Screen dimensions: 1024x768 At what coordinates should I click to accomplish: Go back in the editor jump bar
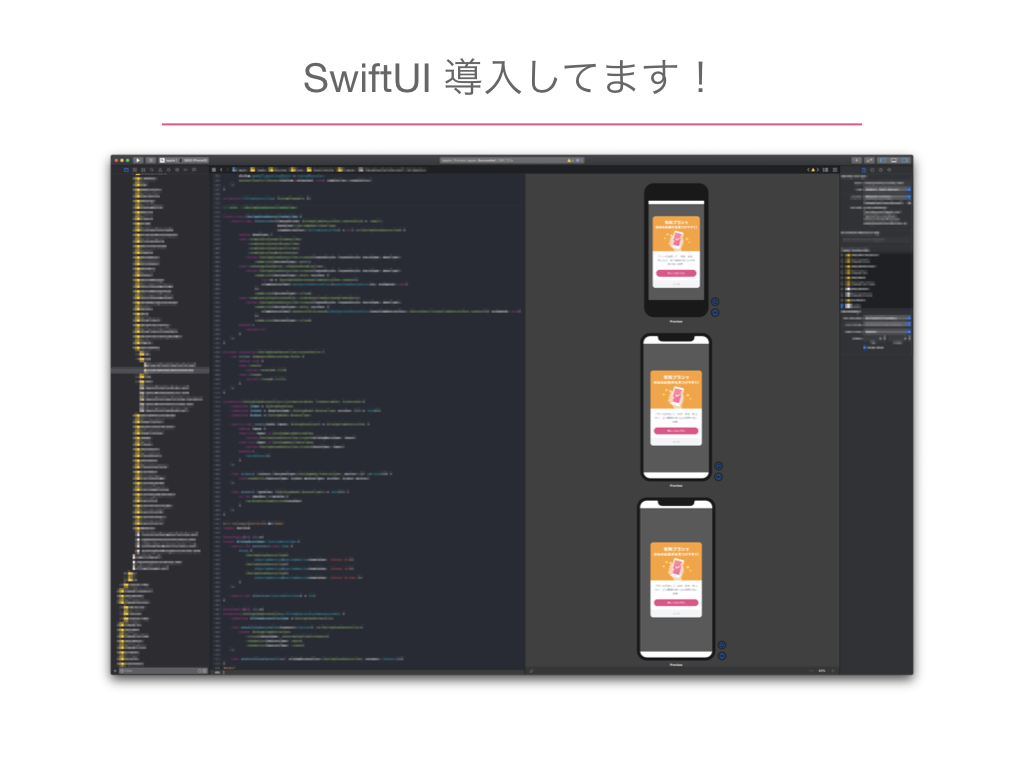point(221,170)
